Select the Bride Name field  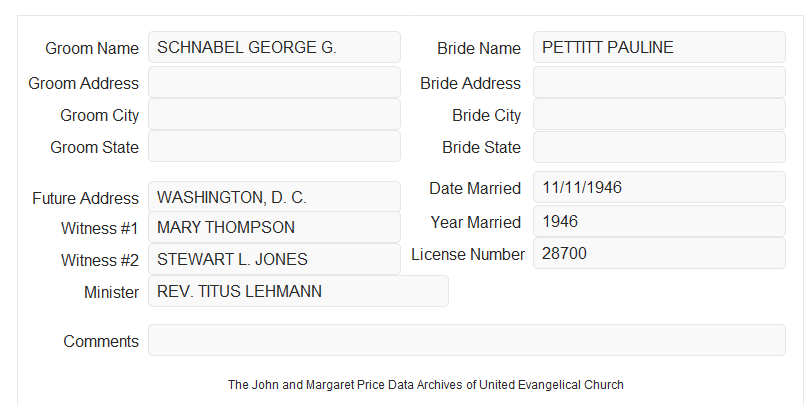point(659,47)
